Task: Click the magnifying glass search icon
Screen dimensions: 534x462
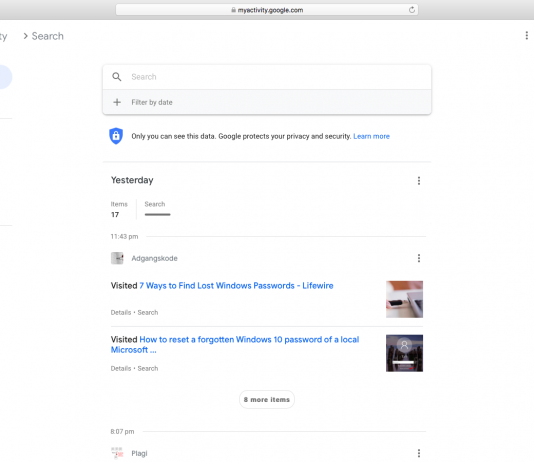Action: pyautogui.click(x=117, y=77)
